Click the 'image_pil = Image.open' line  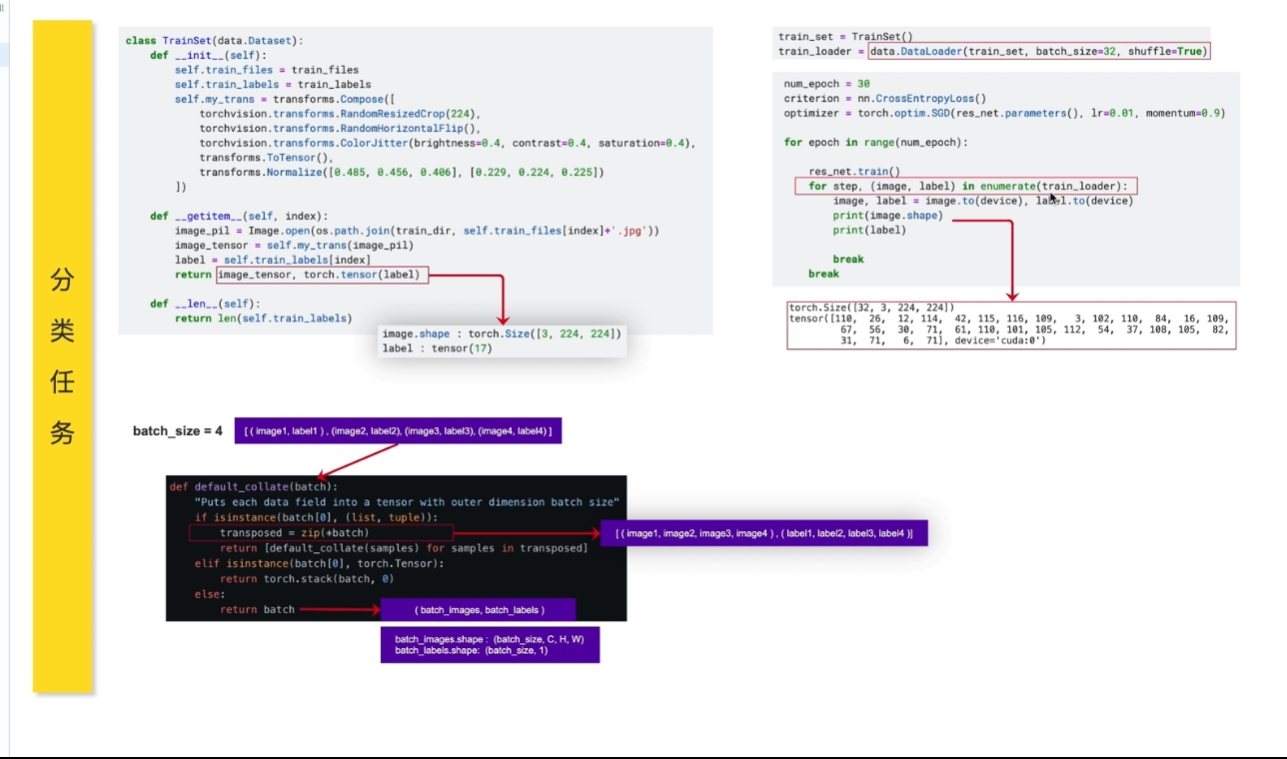(417, 231)
